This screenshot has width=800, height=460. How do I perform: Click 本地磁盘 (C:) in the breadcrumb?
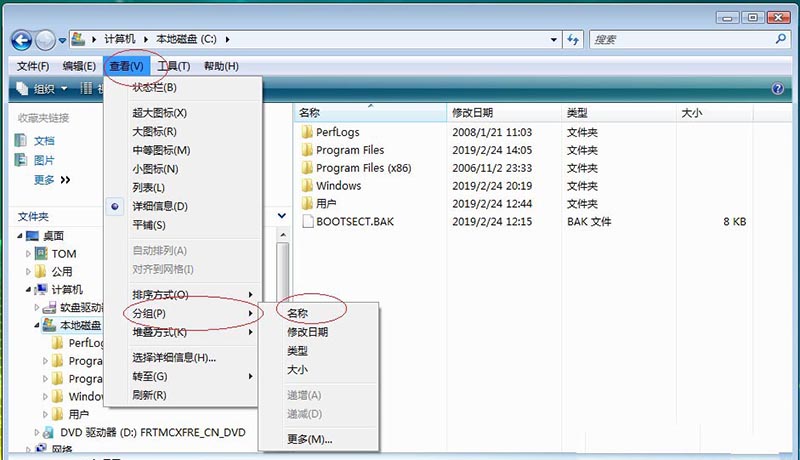(x=186, y=39)
